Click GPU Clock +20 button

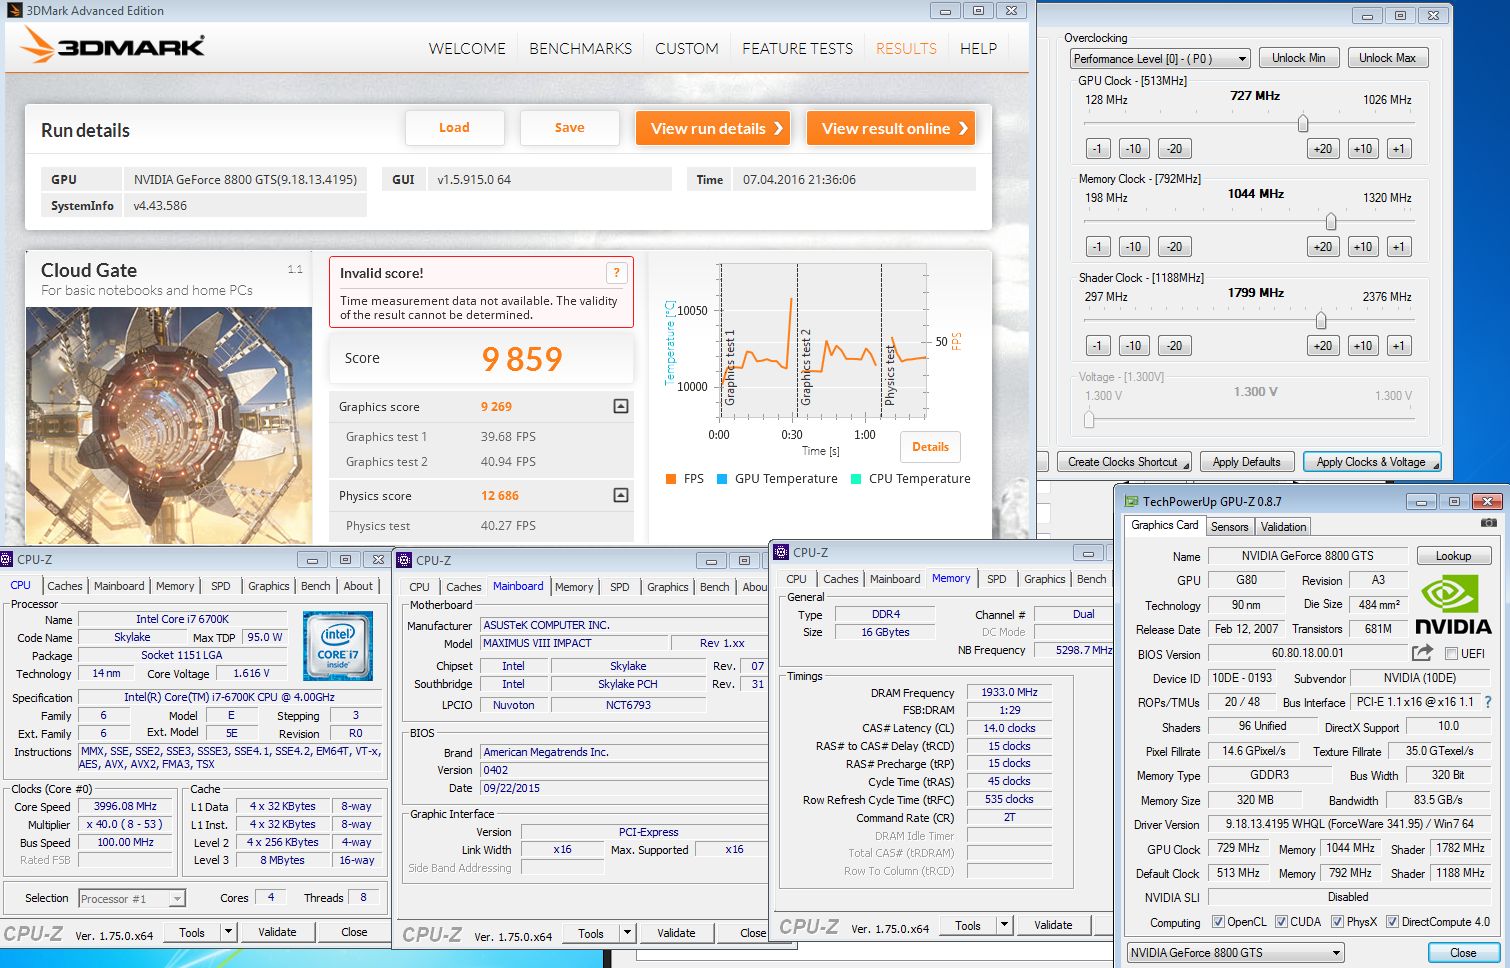coord(1322,149)
